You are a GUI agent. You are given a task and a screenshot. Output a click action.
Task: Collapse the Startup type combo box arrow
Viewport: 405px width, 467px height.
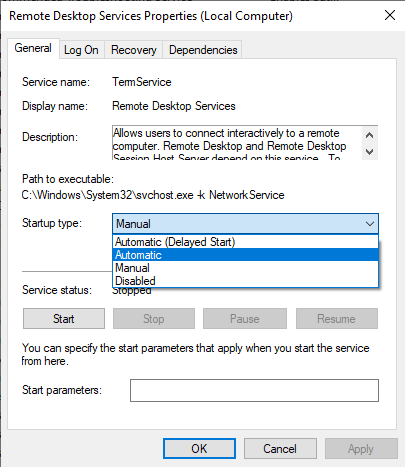tap(370, 224)
